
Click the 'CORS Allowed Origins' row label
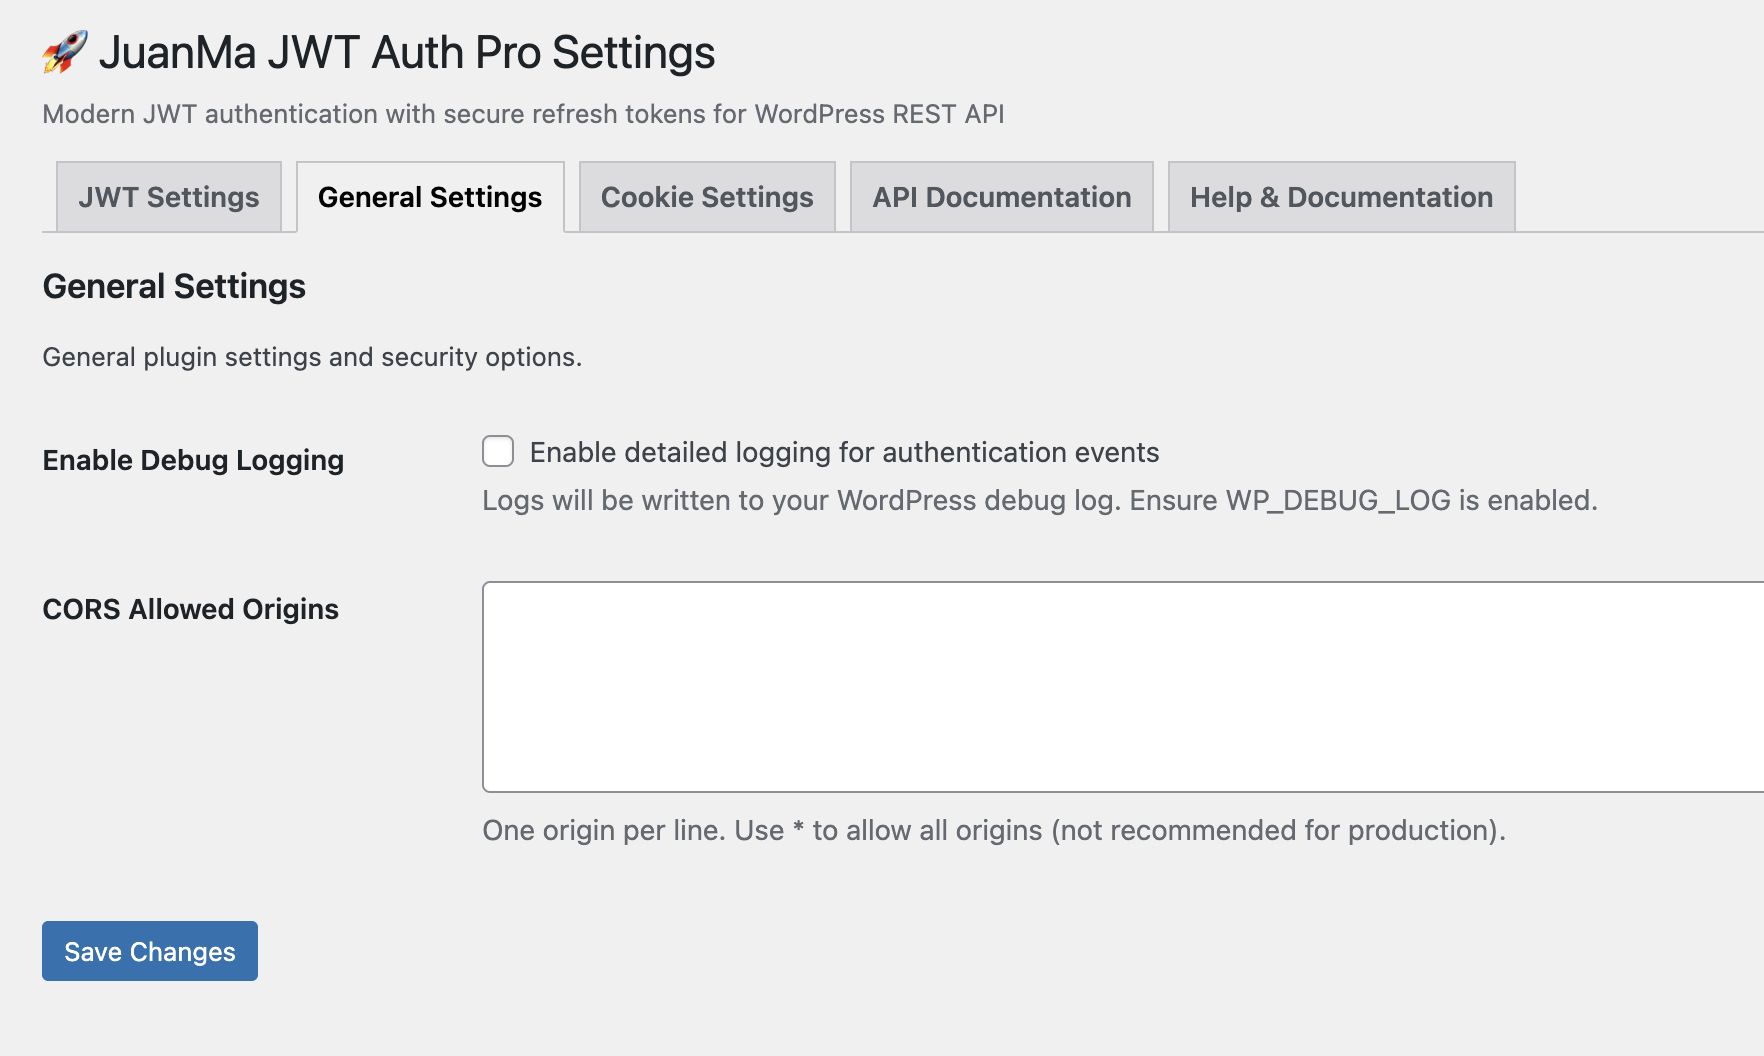click(x=190, y=609)
